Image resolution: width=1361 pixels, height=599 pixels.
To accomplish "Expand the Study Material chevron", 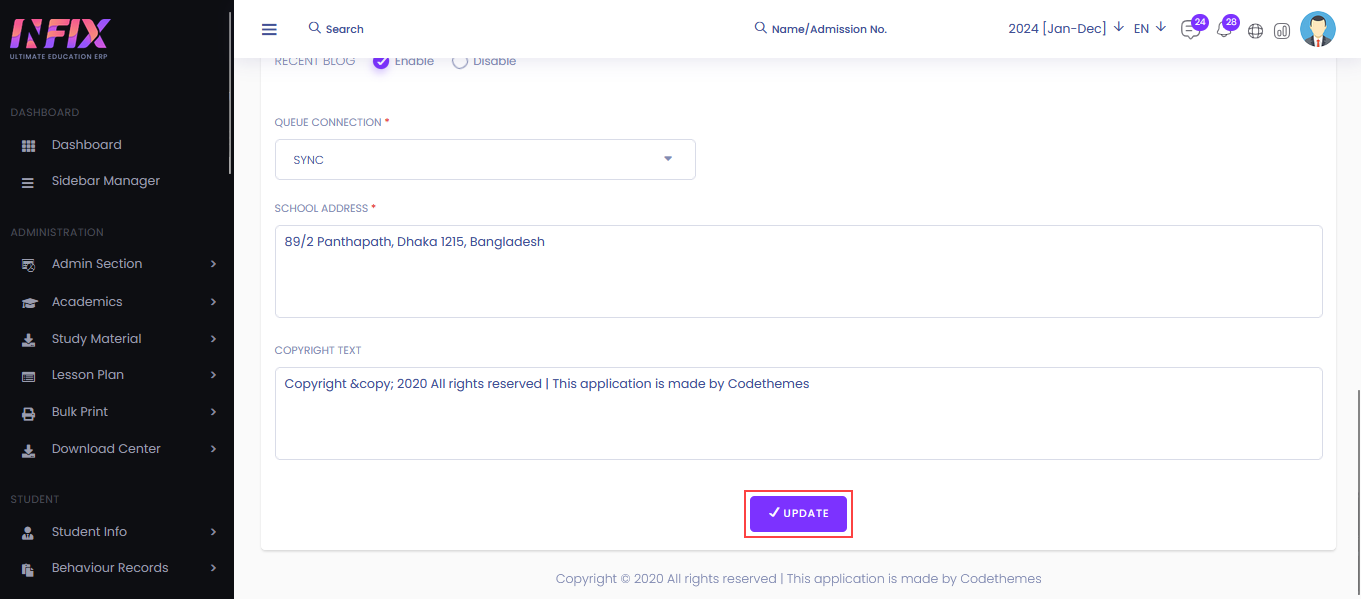I will pos(213,339).
